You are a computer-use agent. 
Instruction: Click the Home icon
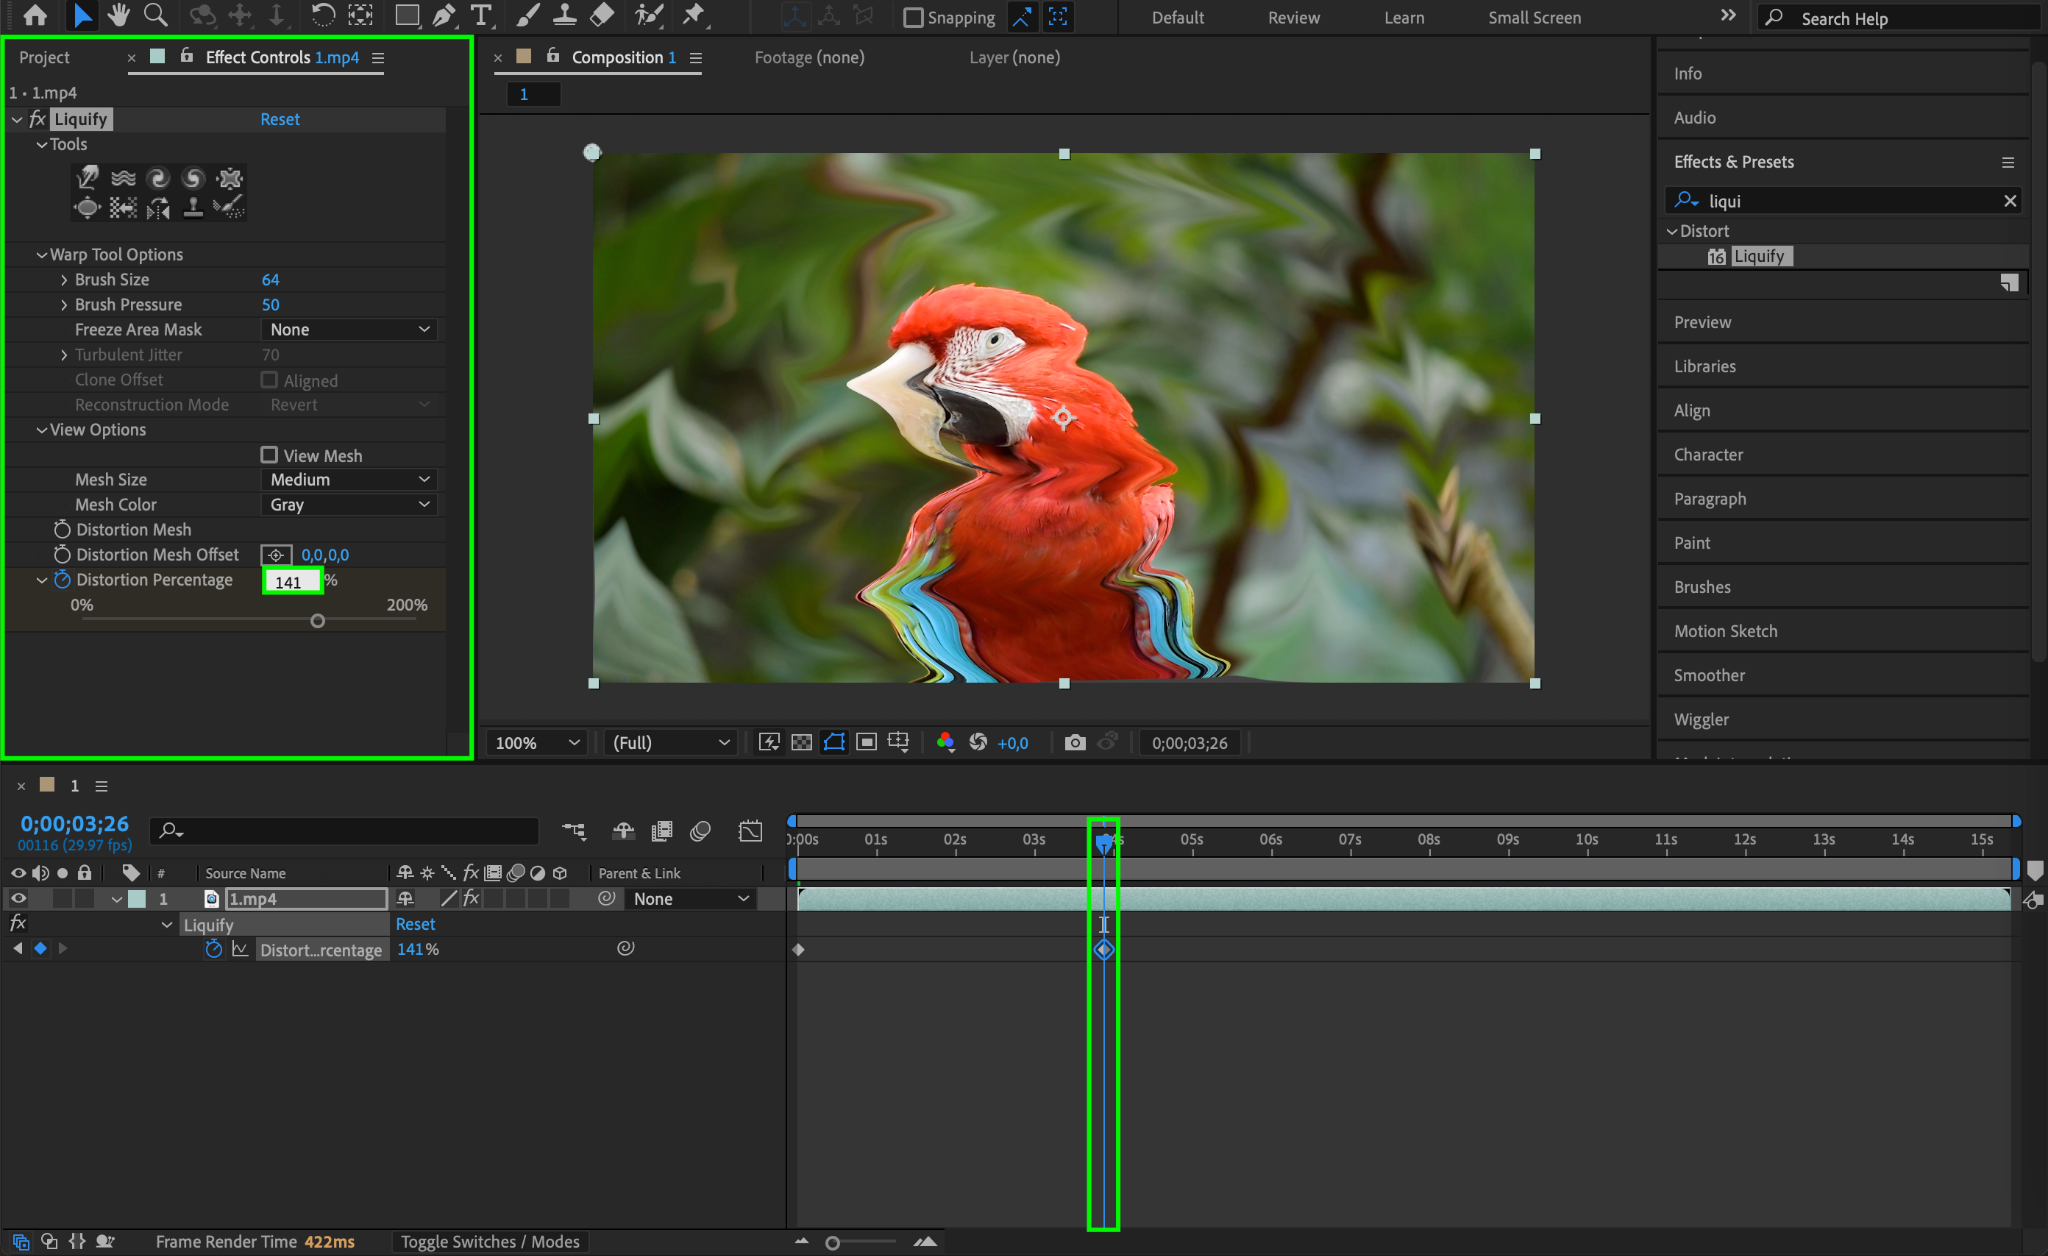[35, 15]
